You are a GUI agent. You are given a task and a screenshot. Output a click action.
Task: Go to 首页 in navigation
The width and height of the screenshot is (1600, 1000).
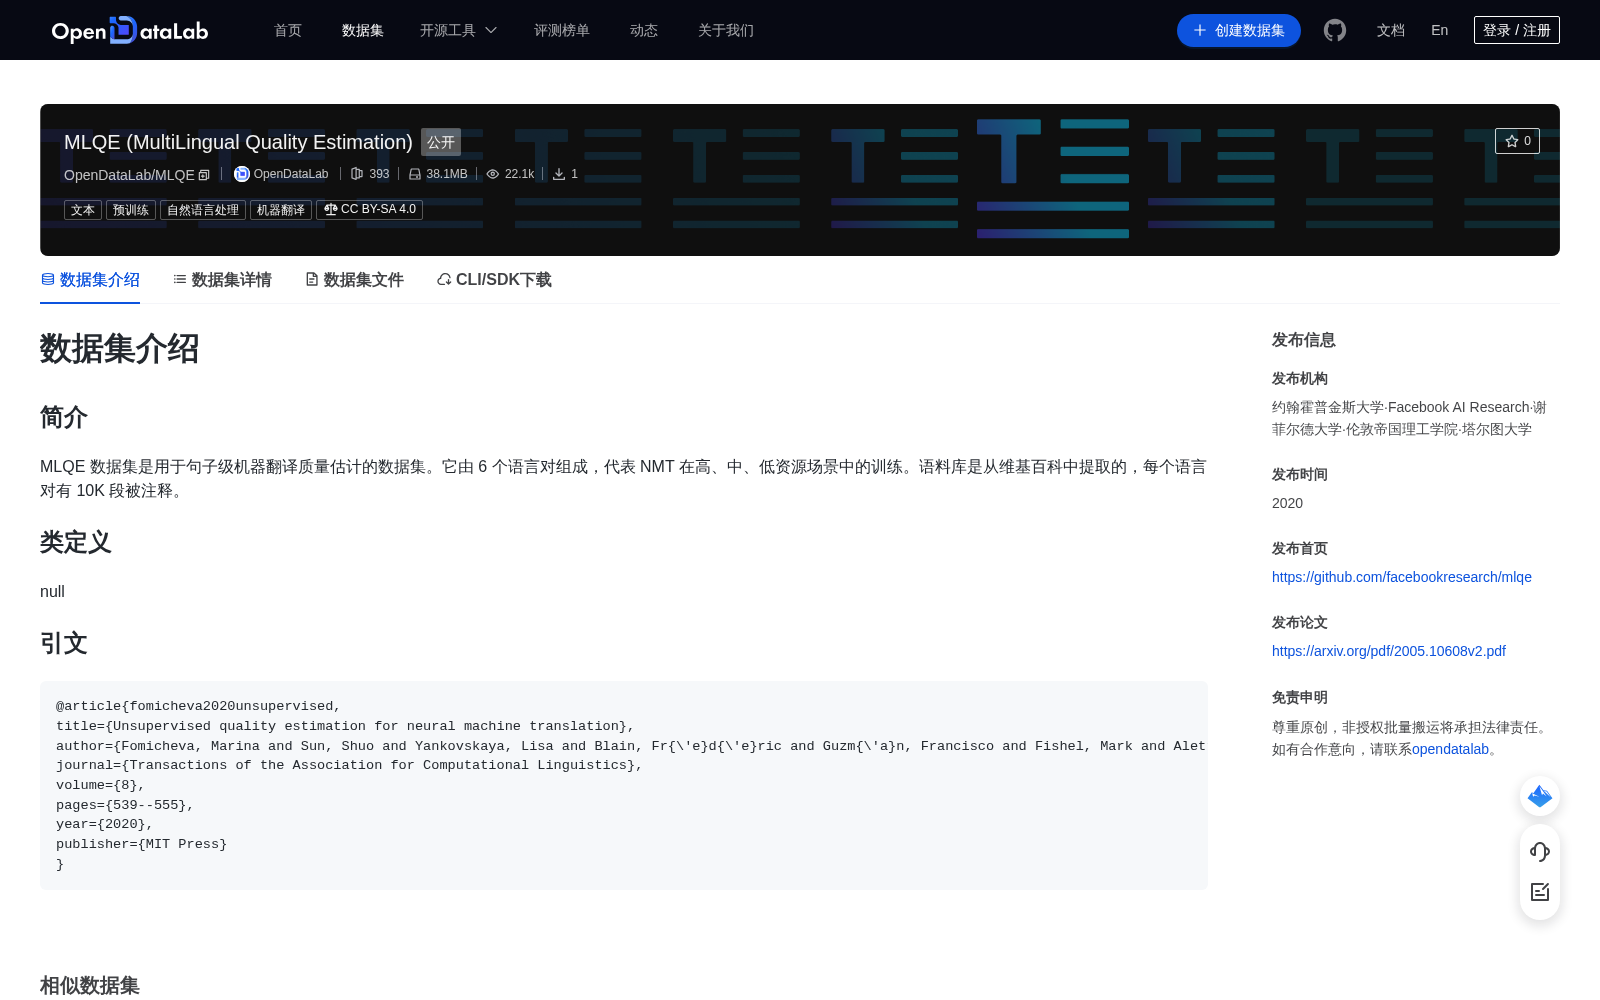pos(288,30)
